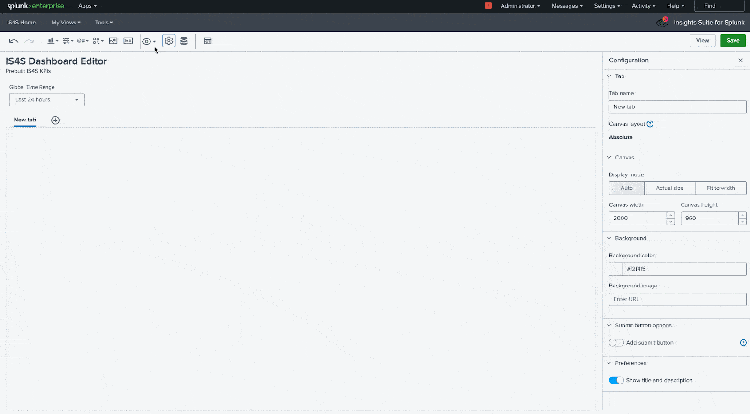The height and width of the screenshot is (414, 750).
Task: Click the green Save button
Action: click(x=733, y=41)
